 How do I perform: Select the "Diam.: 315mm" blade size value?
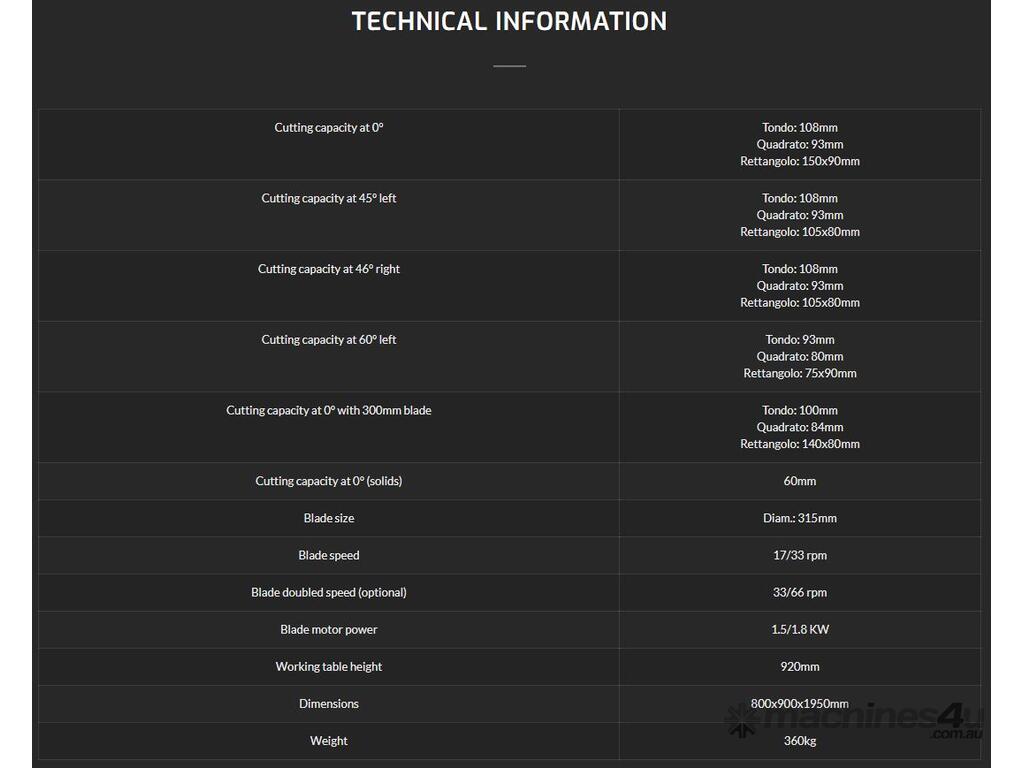(800, 518)
